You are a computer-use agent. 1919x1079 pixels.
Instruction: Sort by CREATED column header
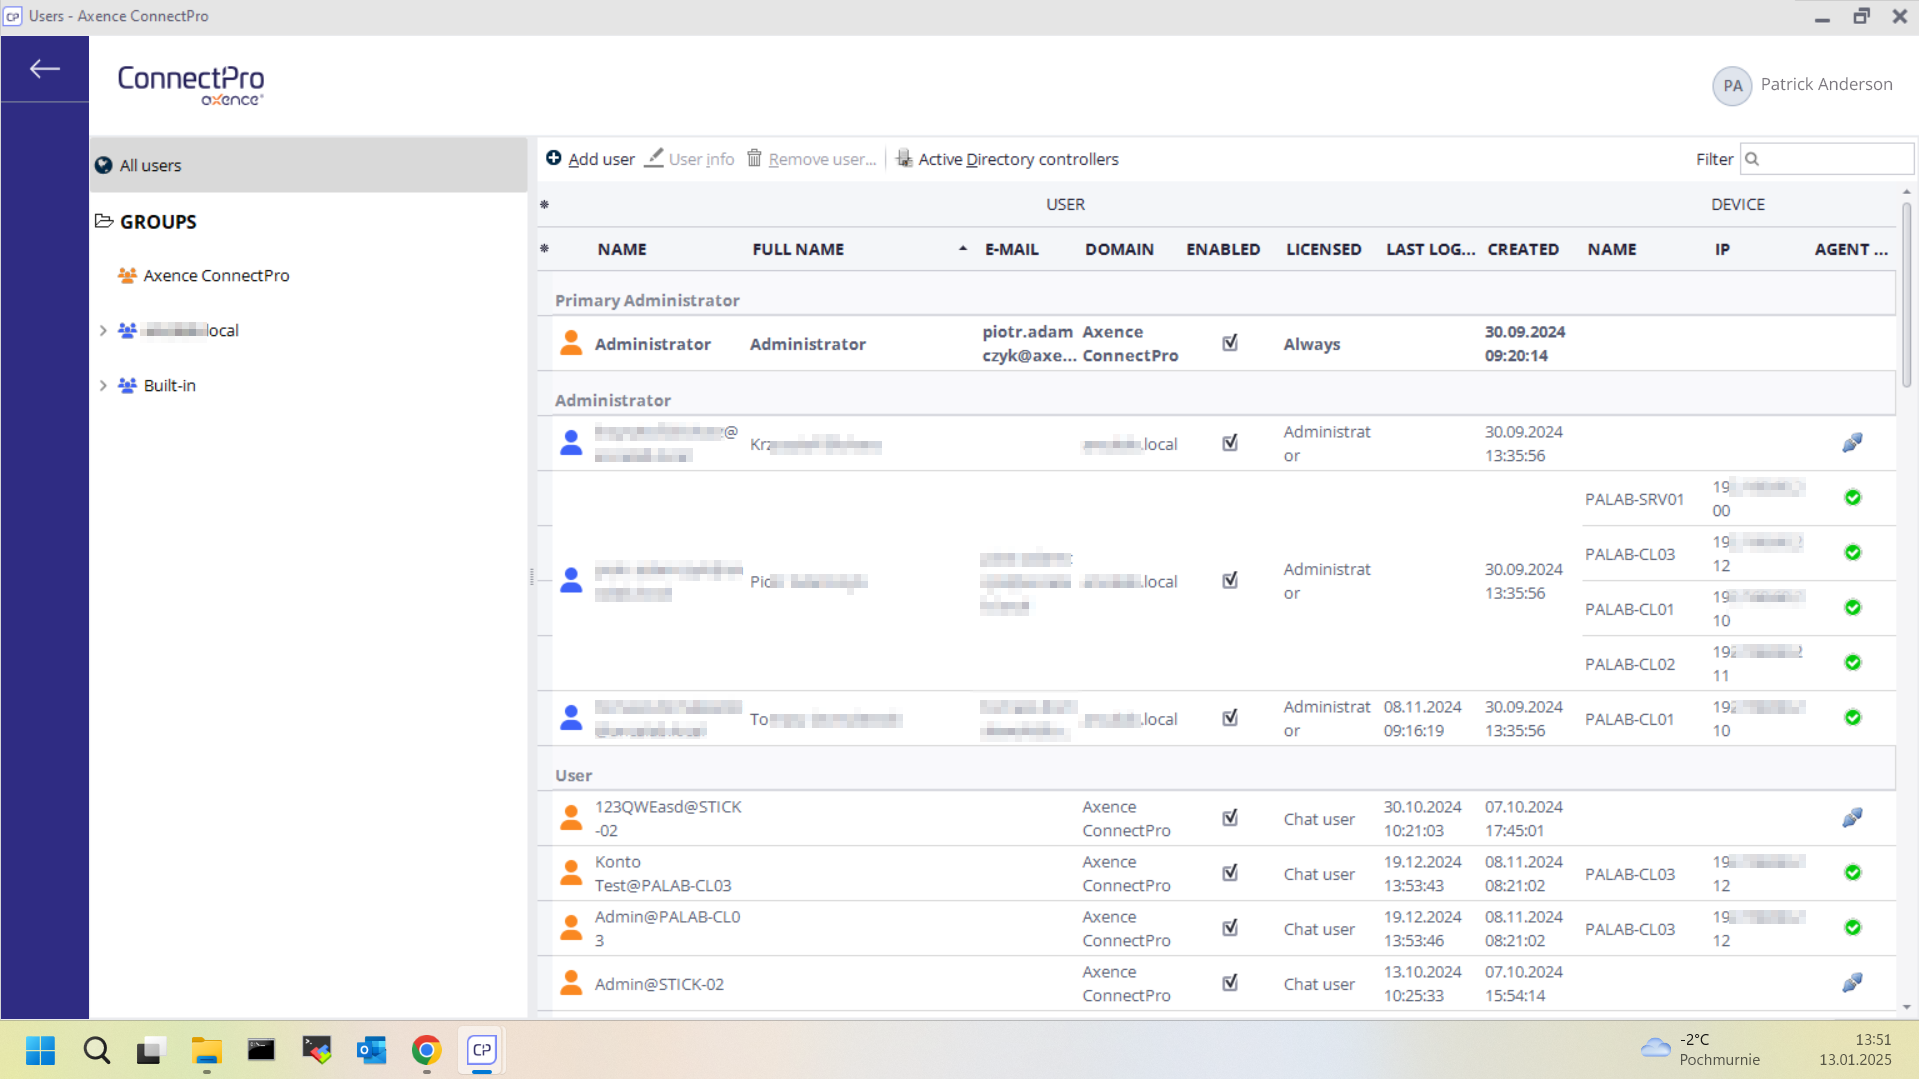[x=1523, y=249]
